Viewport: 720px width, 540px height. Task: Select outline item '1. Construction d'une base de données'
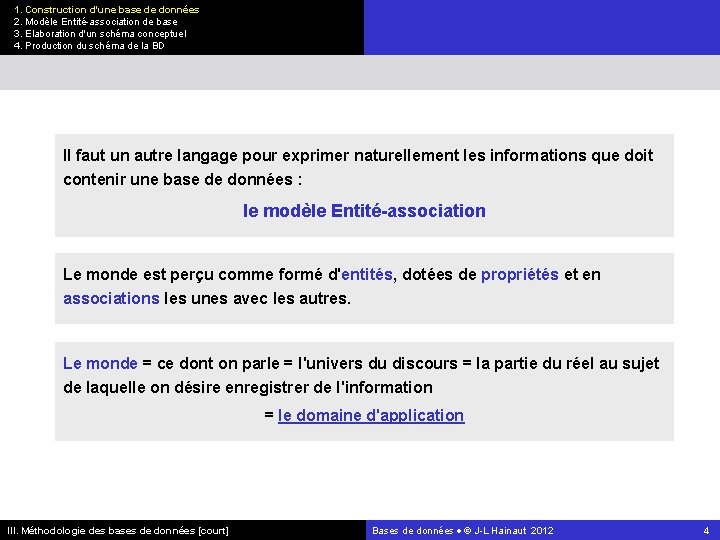[107, 10]
